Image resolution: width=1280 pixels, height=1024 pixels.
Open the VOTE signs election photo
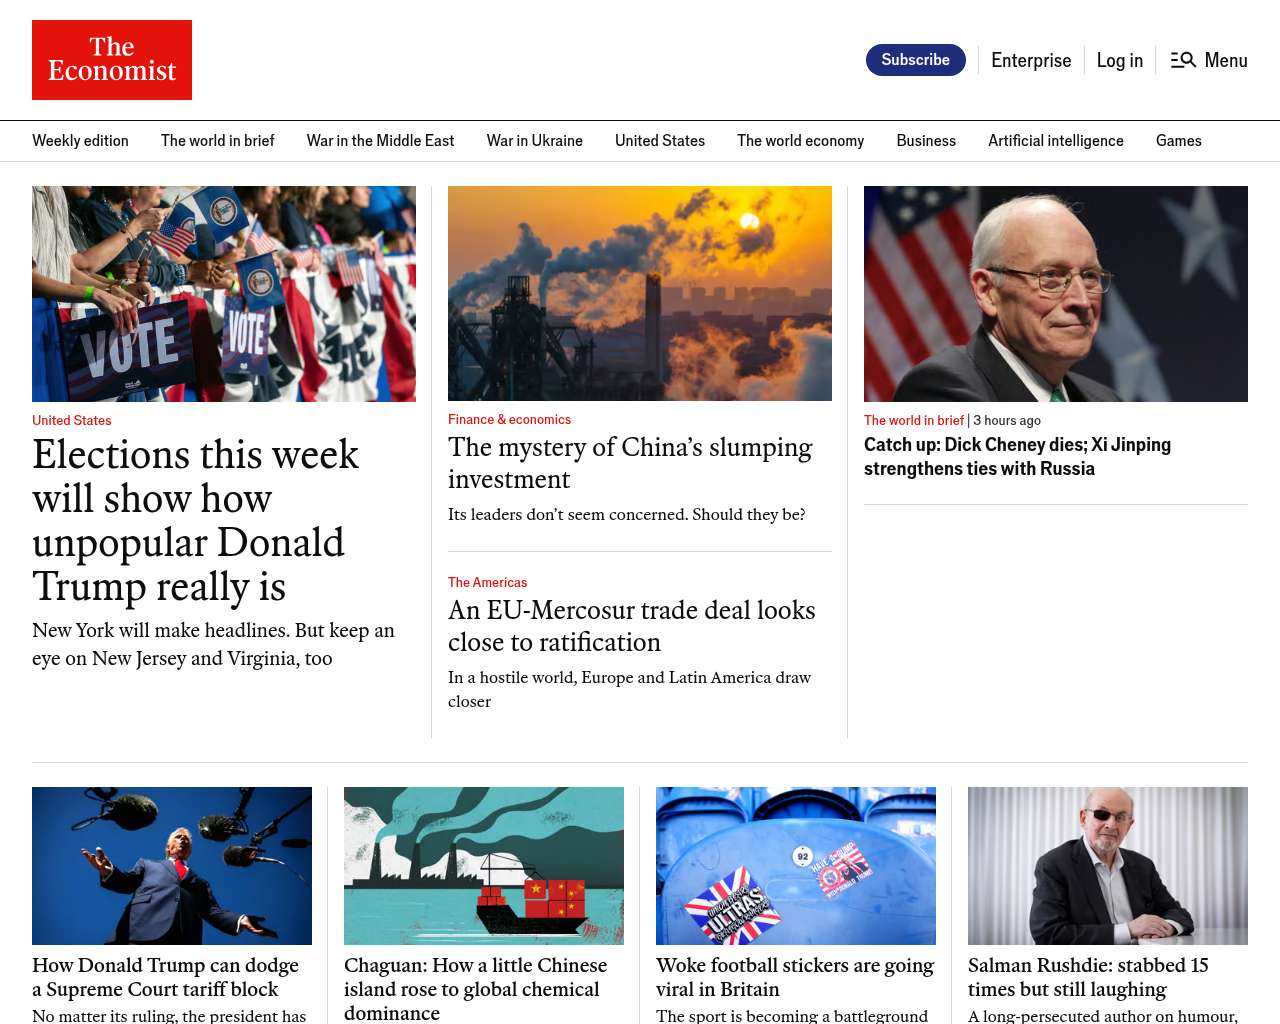pyautogui.click(x=224, y=294)
